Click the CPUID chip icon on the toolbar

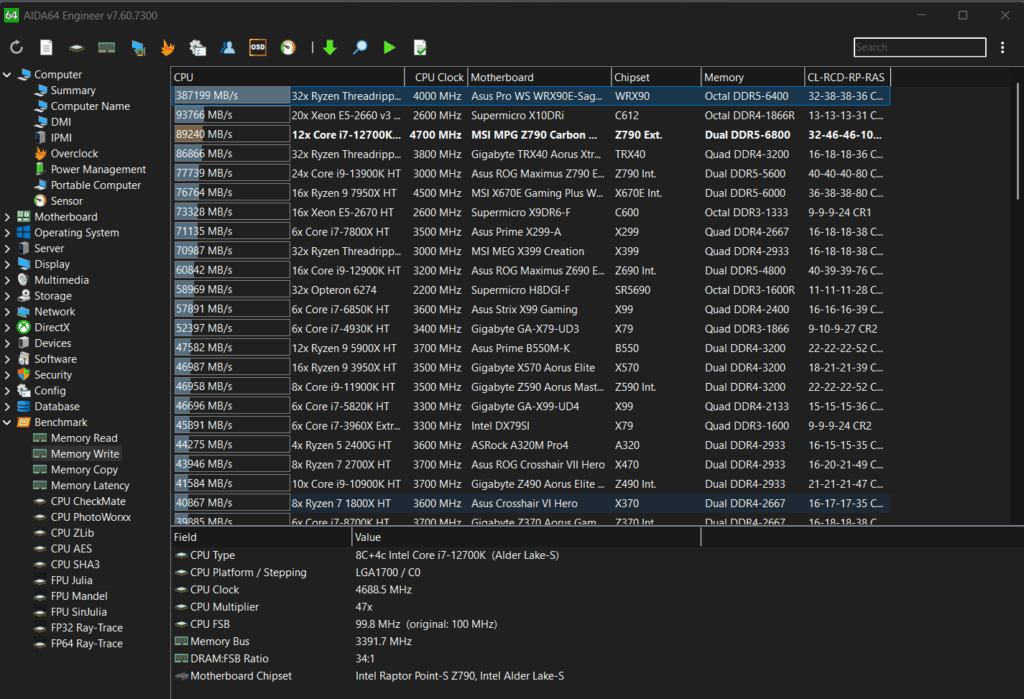tap(76, 46)
